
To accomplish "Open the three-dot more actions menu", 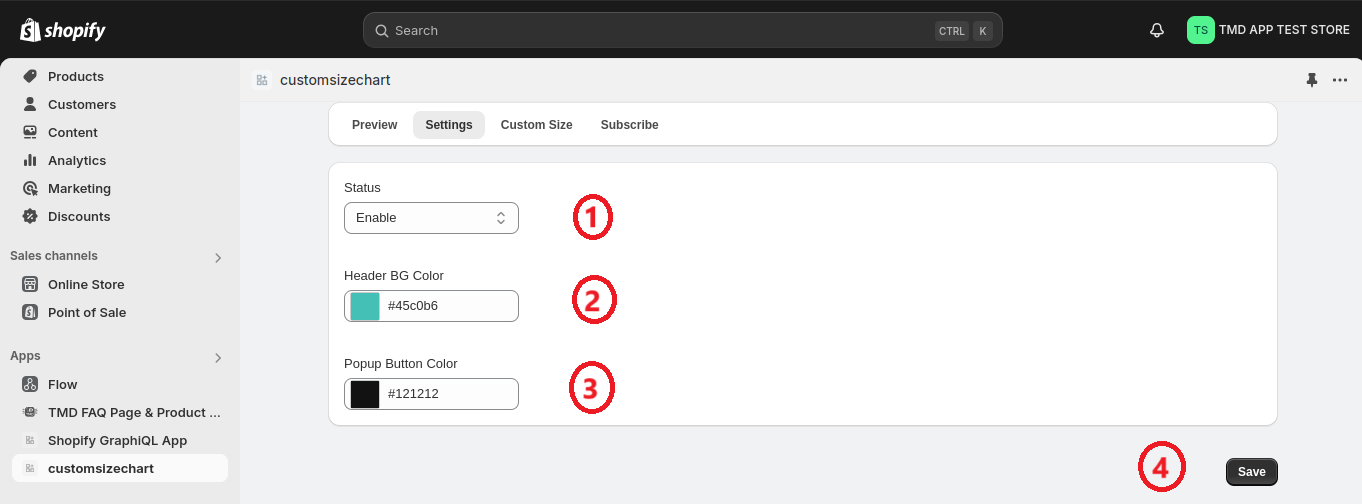I will pyautogui.click(x=1340, y=80).
